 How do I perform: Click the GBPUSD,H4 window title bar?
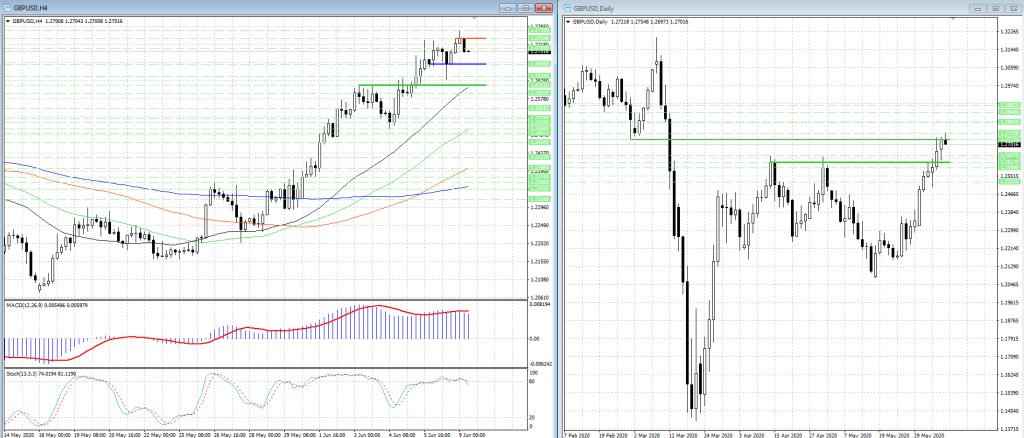click(x=250, y=7)
